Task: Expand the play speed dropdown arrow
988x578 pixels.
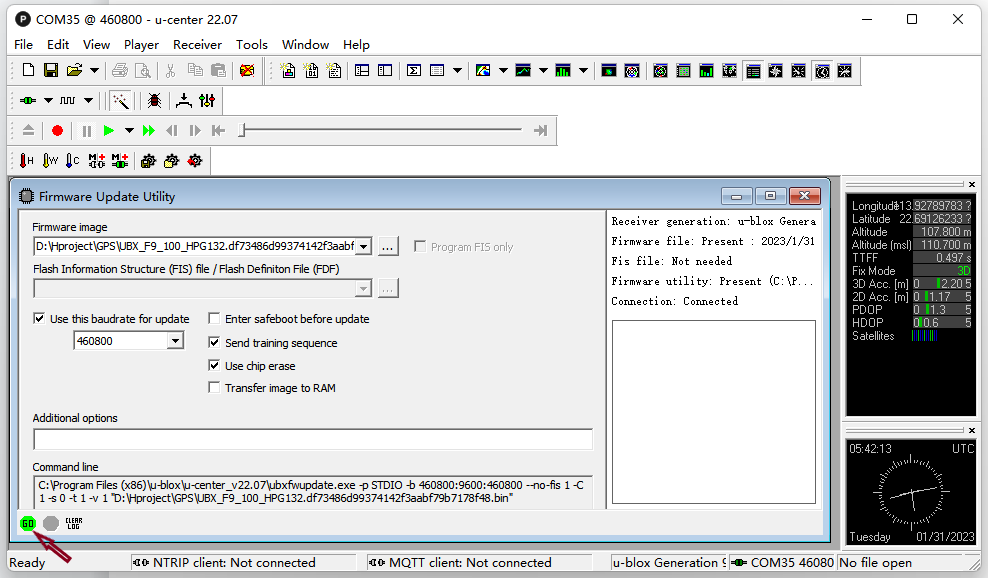Action: click(x=129, y=130)
